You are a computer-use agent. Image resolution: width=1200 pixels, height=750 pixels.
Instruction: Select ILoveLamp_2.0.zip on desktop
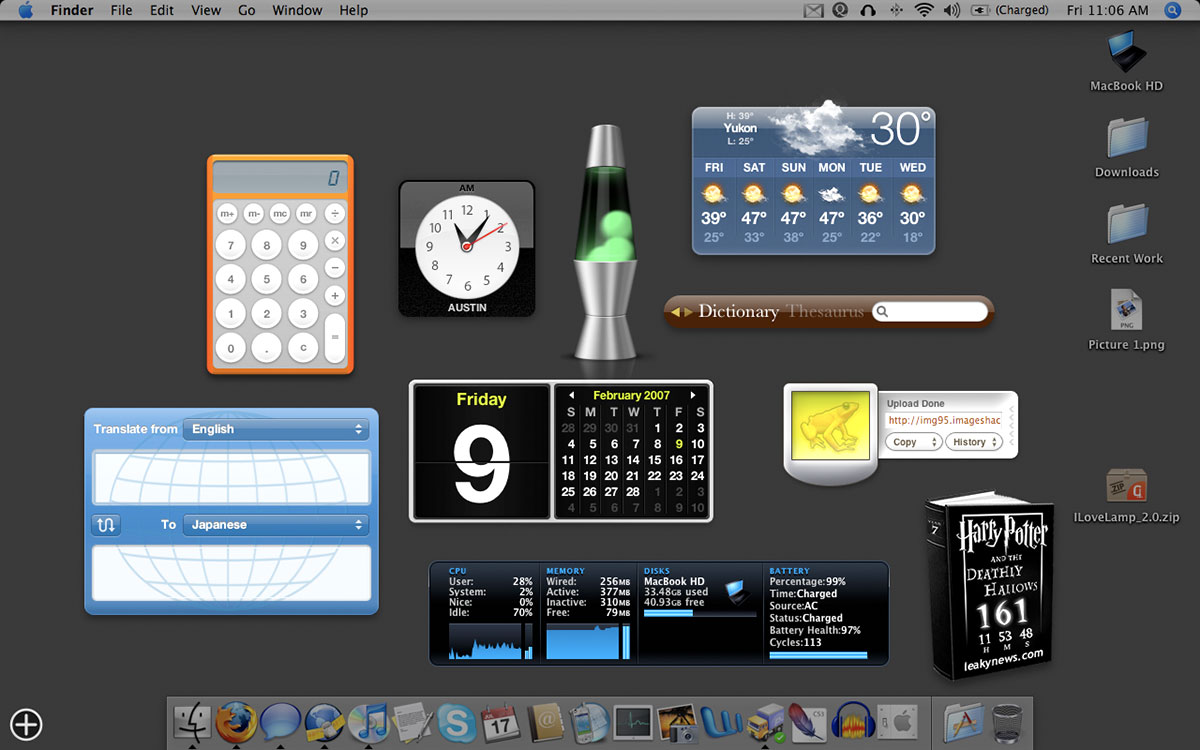[x=1126, y=496]
